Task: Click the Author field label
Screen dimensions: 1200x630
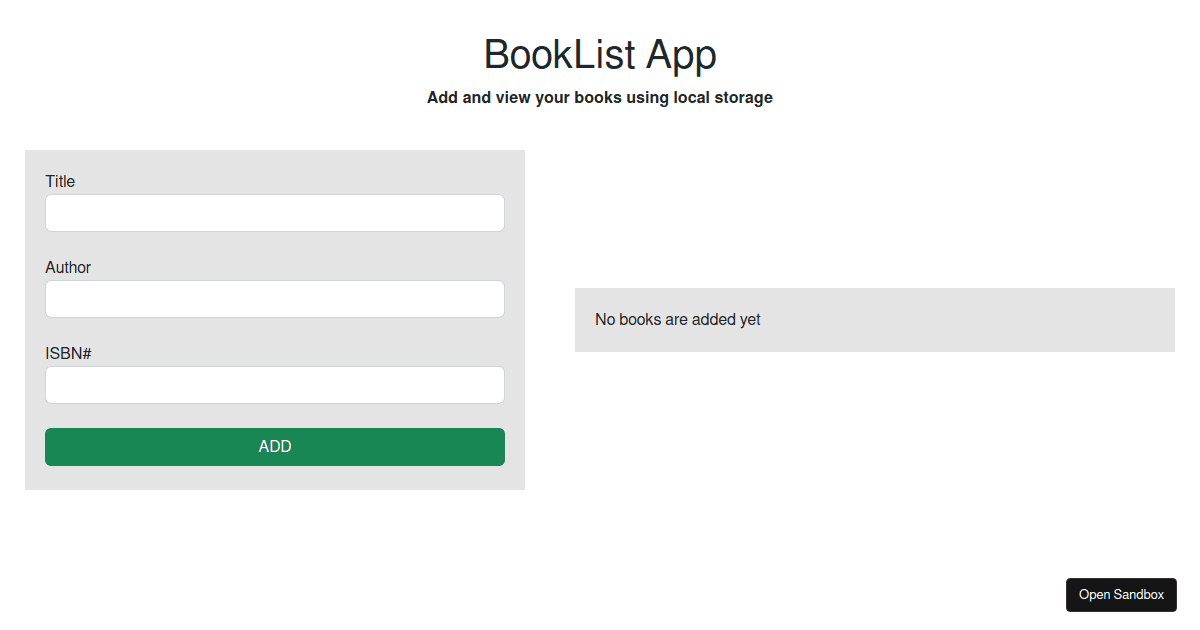Action: point(68,267)
